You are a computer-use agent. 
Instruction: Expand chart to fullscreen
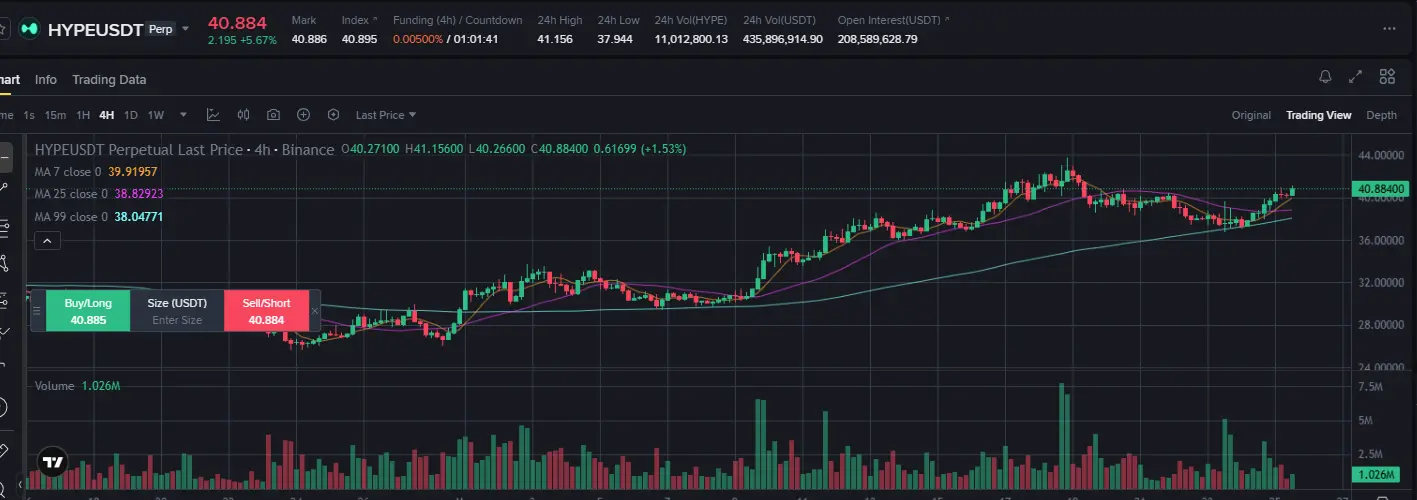(x=1356, y=77)
